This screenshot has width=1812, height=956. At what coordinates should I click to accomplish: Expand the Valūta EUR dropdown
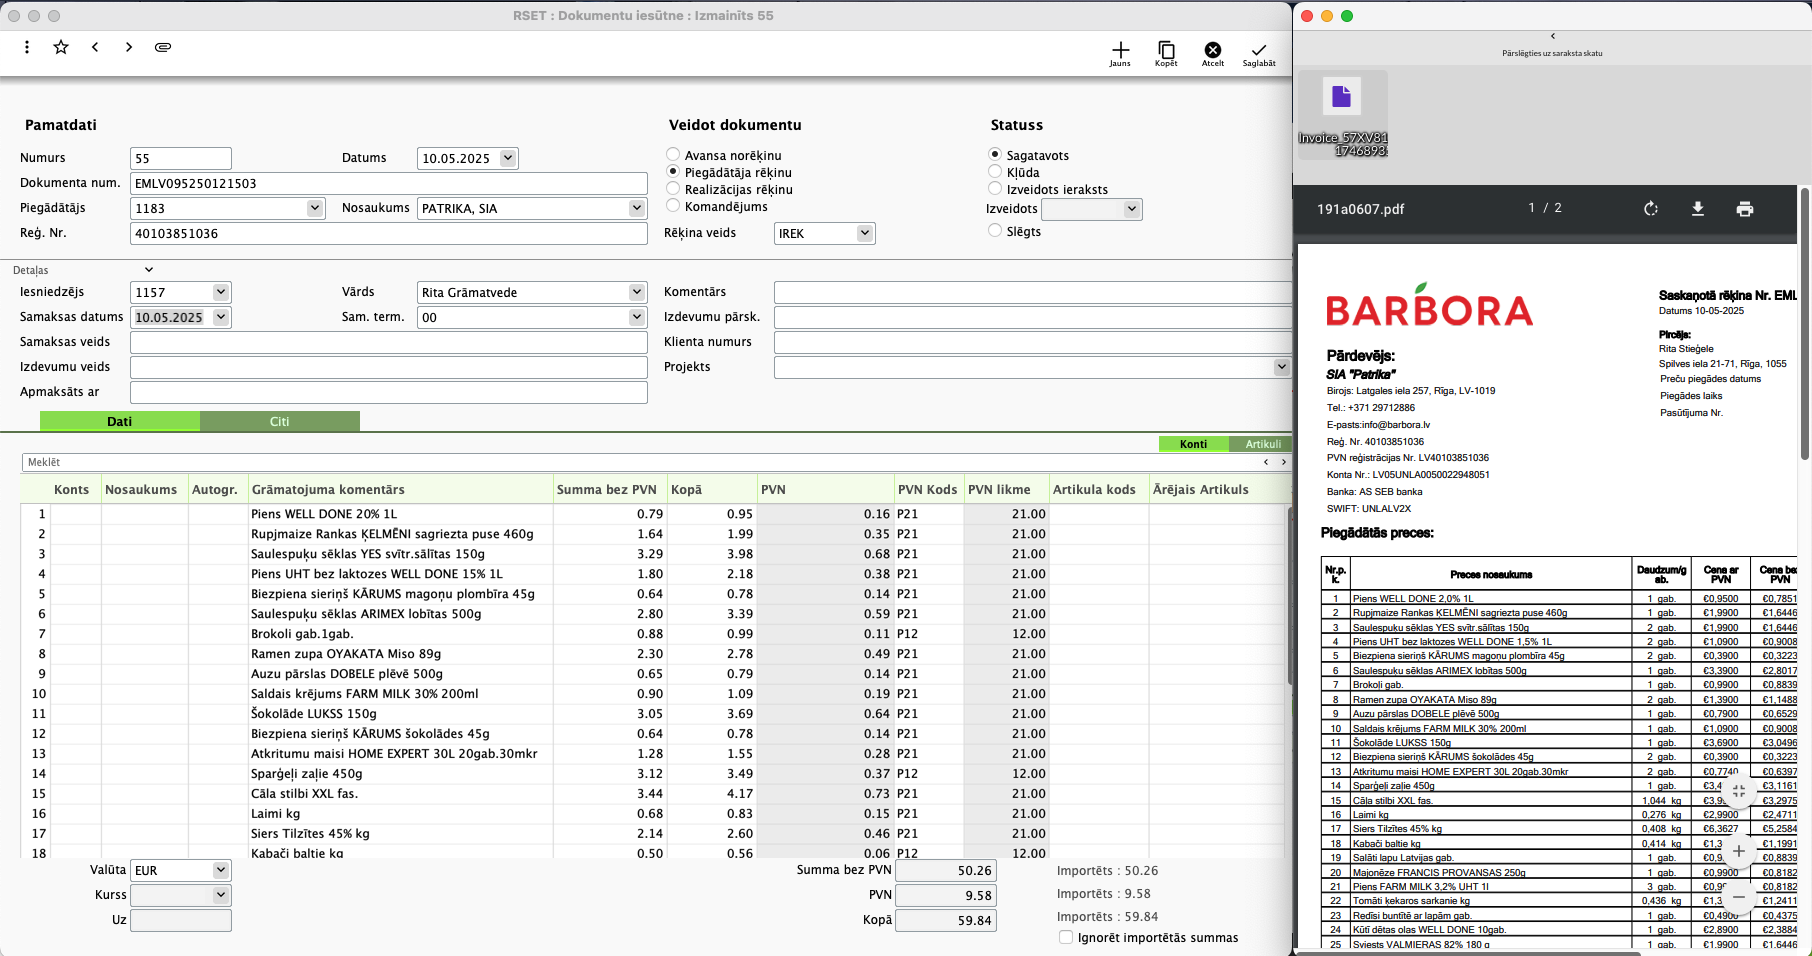pos(220,870)
